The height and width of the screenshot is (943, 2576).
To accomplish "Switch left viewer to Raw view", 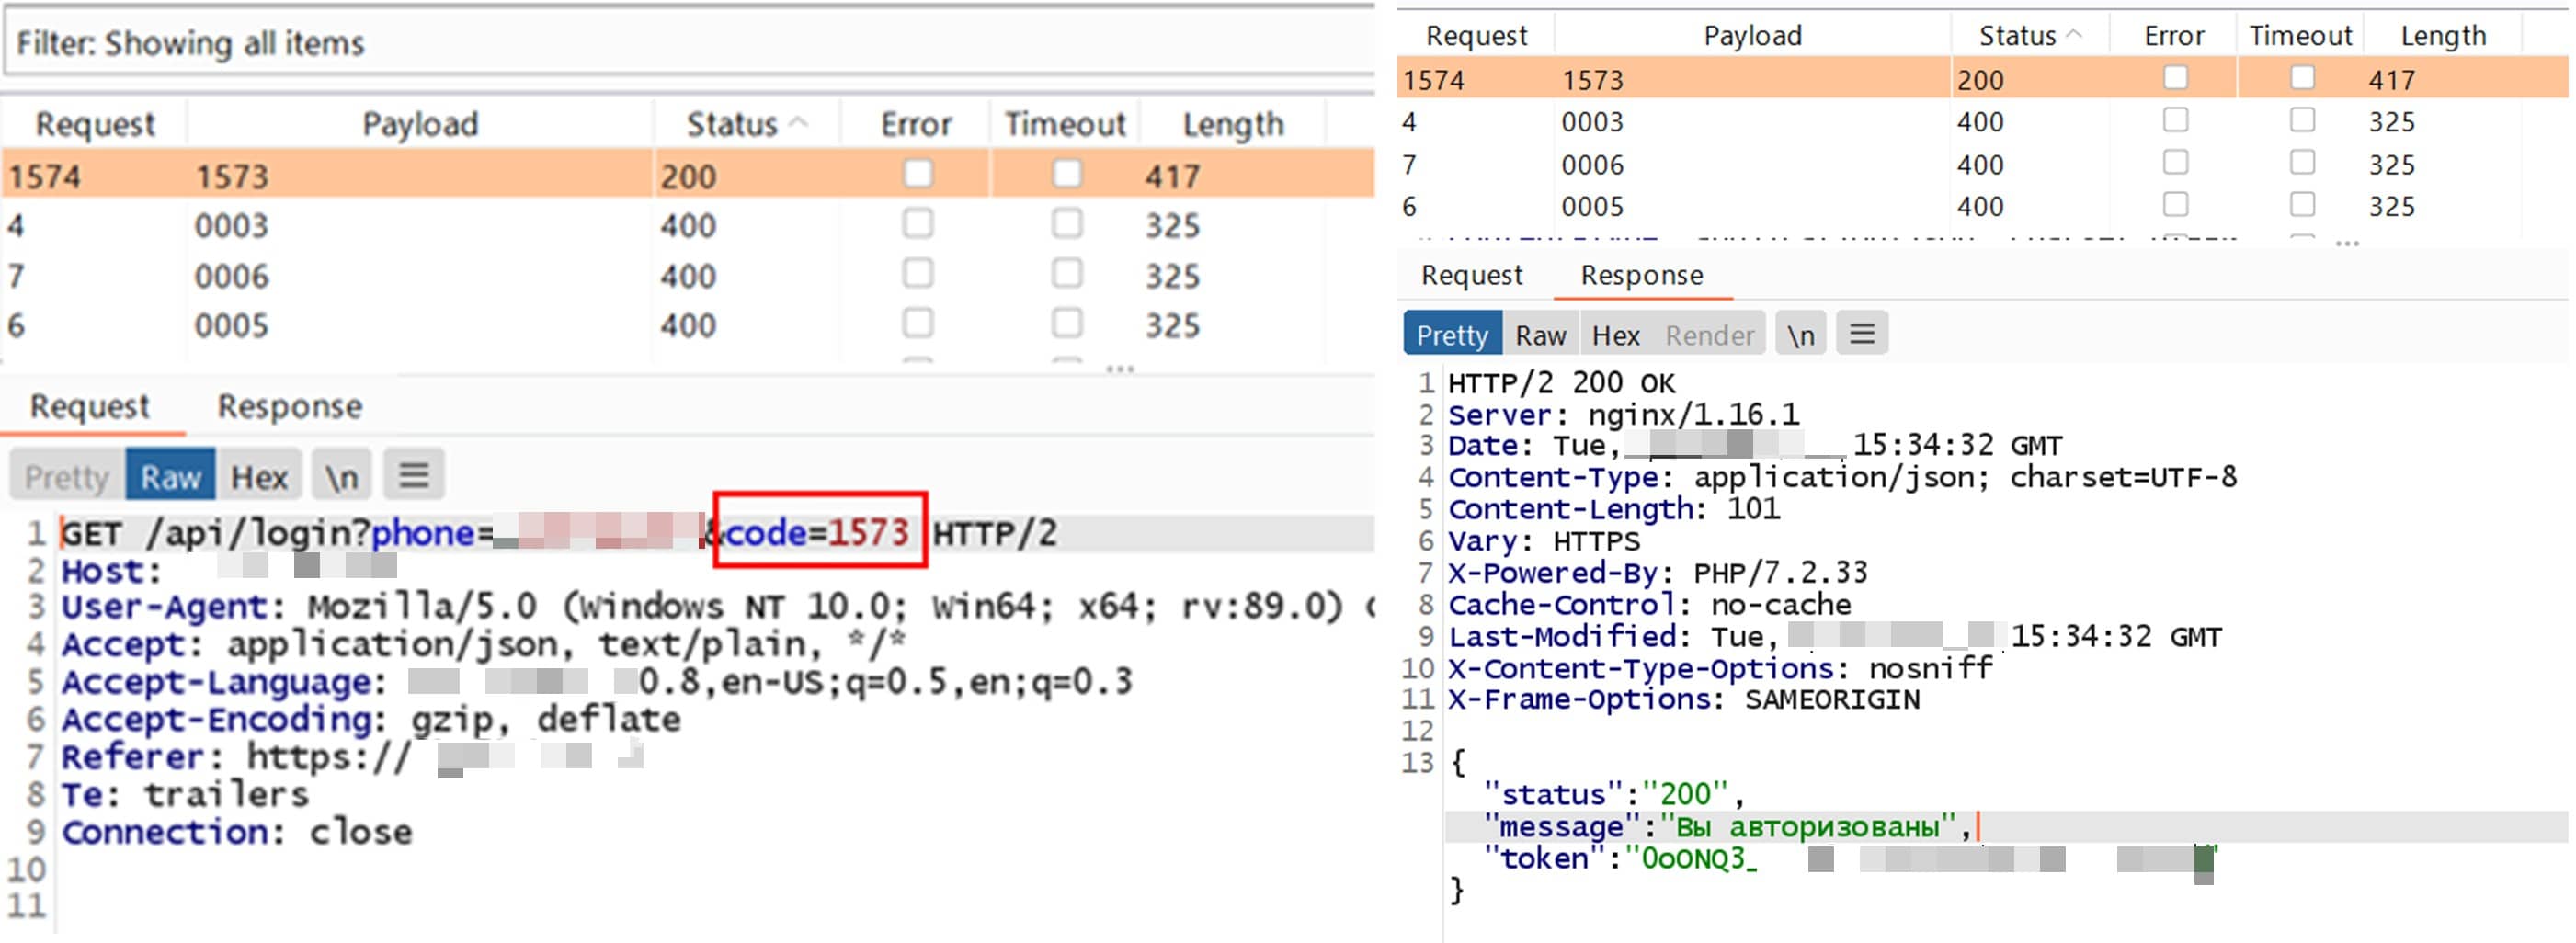I will coord(170,476).
